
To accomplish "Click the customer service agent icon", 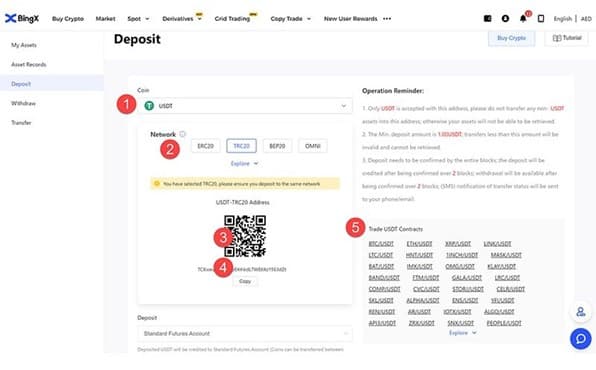I will [581, 312].
